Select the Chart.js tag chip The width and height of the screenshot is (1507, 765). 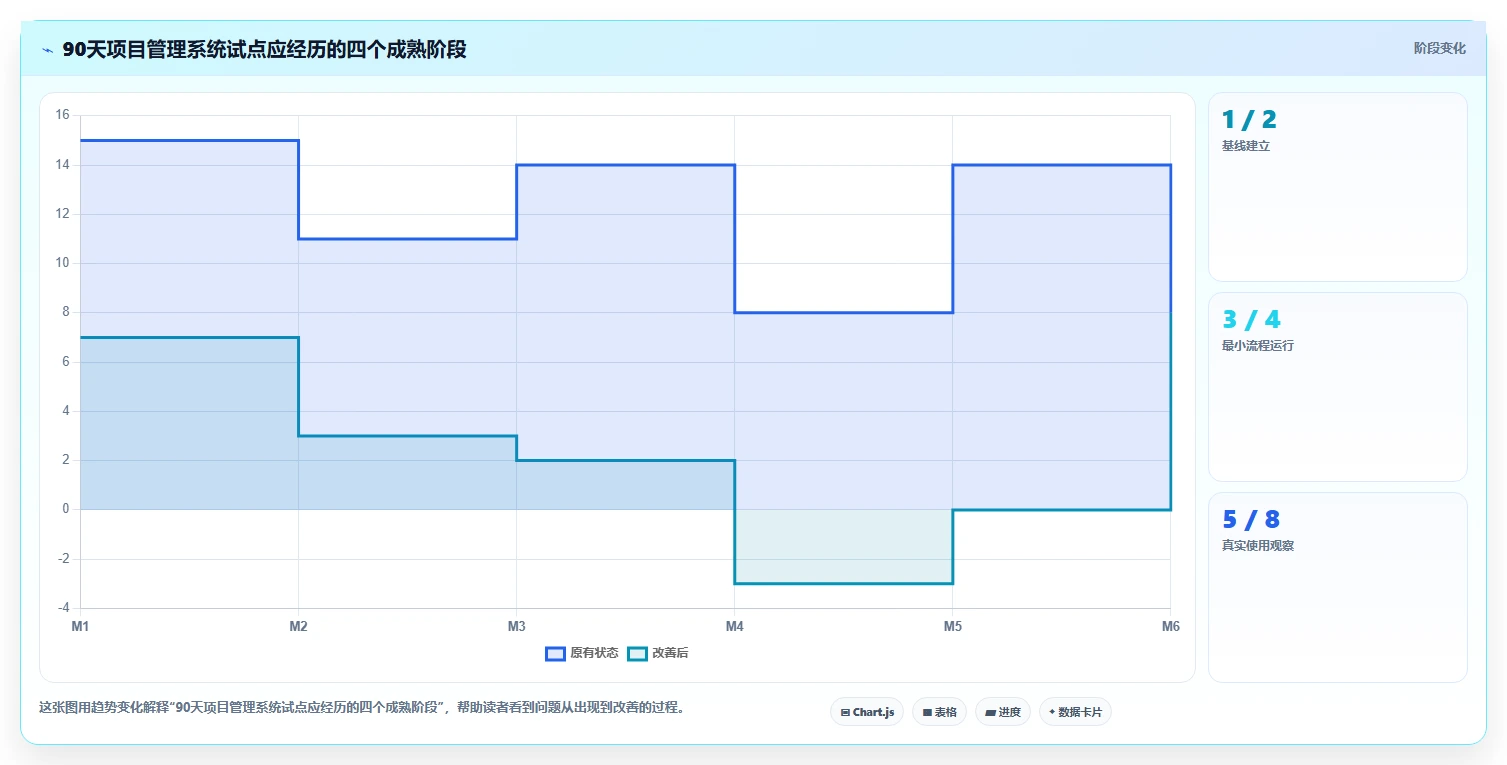[867, 712]
